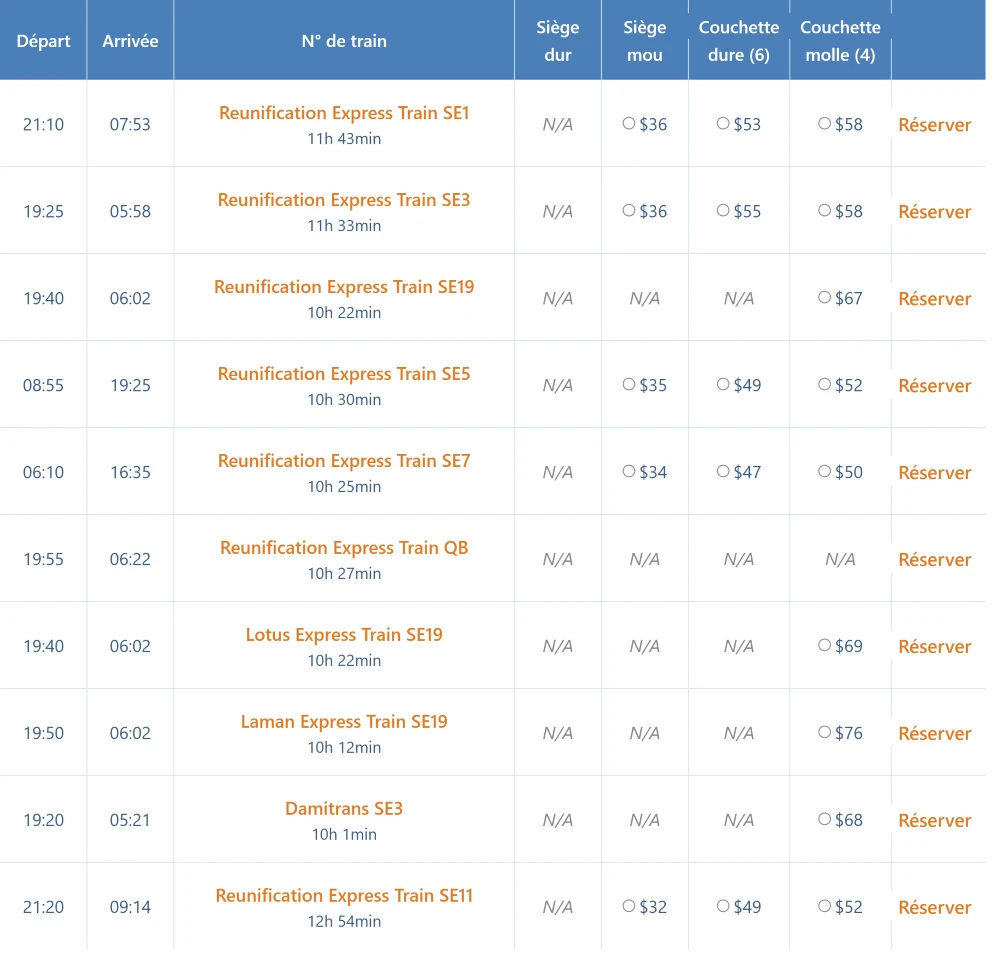Open Reunification Express Train SE7 link
Viewport: 1000px width, 971px height.
pyautogui.click(x=344, y=460)
